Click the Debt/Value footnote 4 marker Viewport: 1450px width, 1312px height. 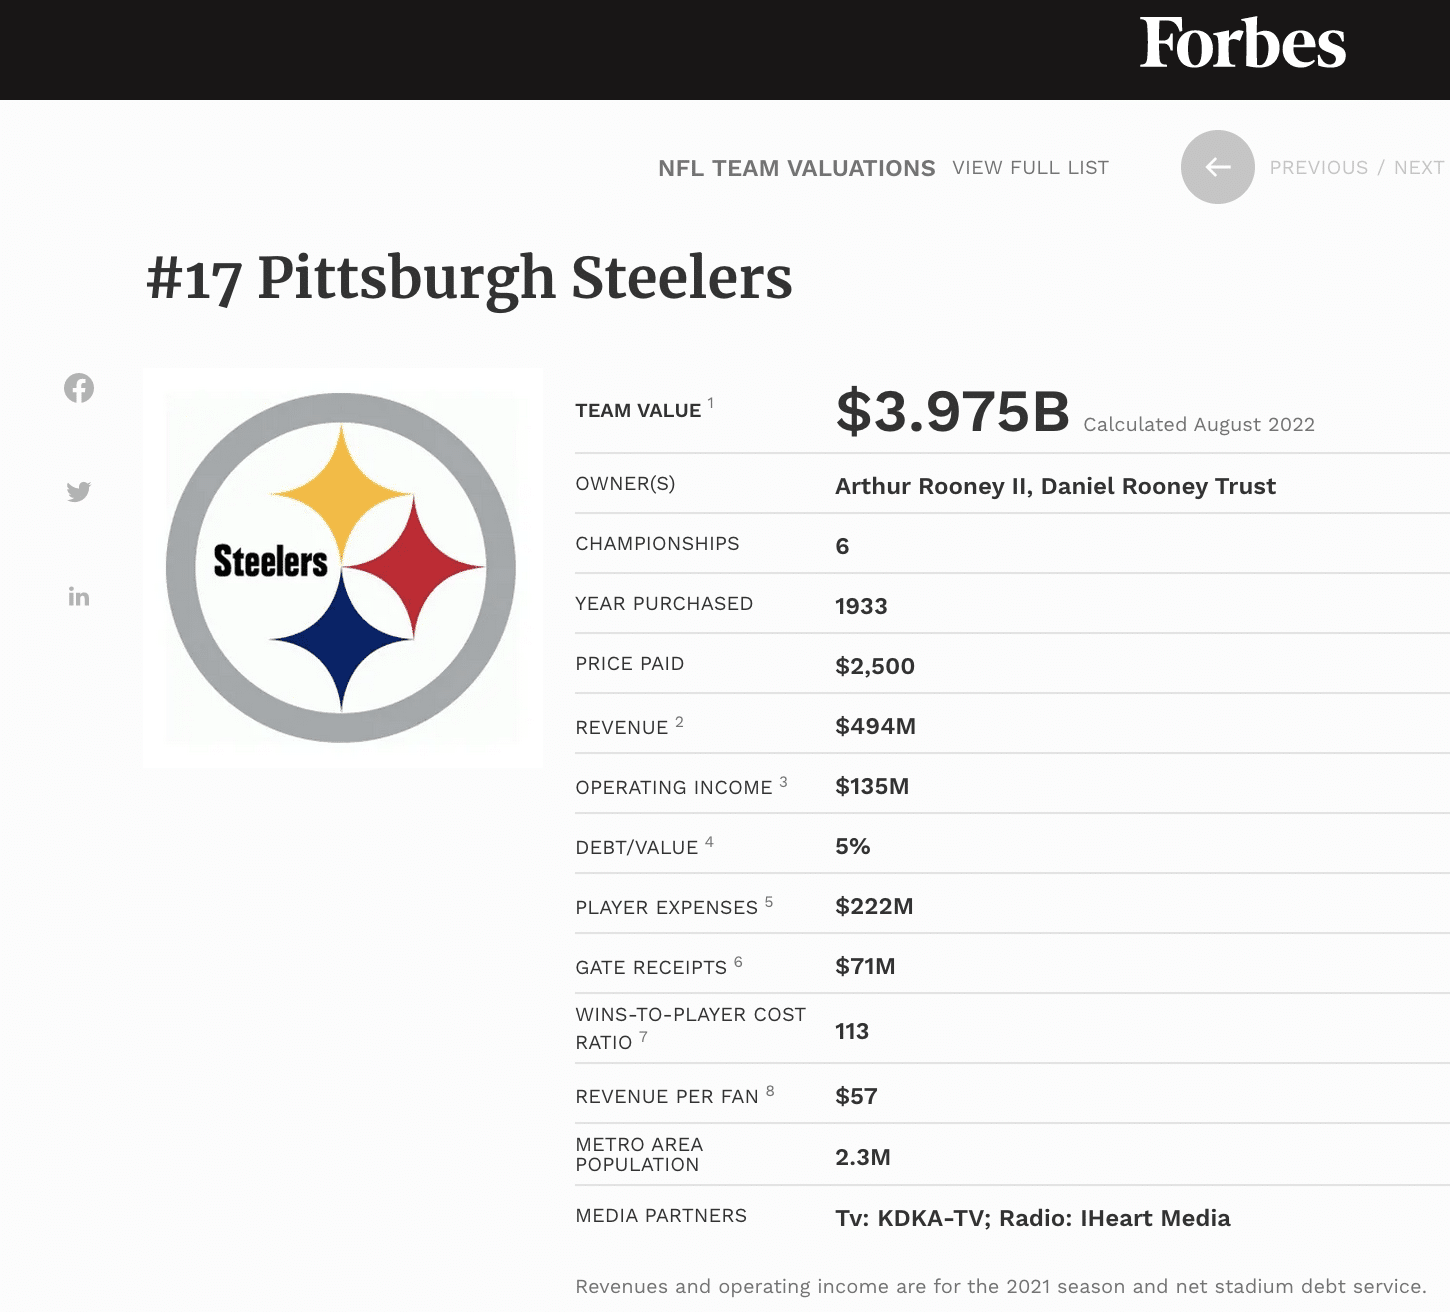click(x=709, y=841)
